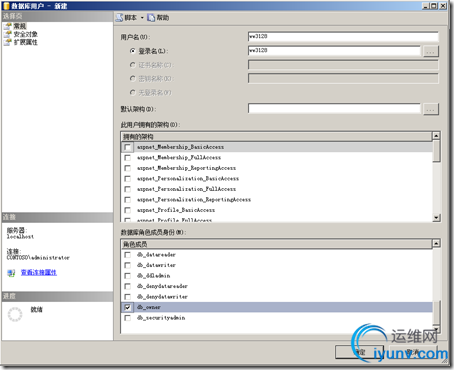The width and height of the screenshot is (454, 370).
Task: Check the db_datawriter role
Action: (x=127, y=265)
